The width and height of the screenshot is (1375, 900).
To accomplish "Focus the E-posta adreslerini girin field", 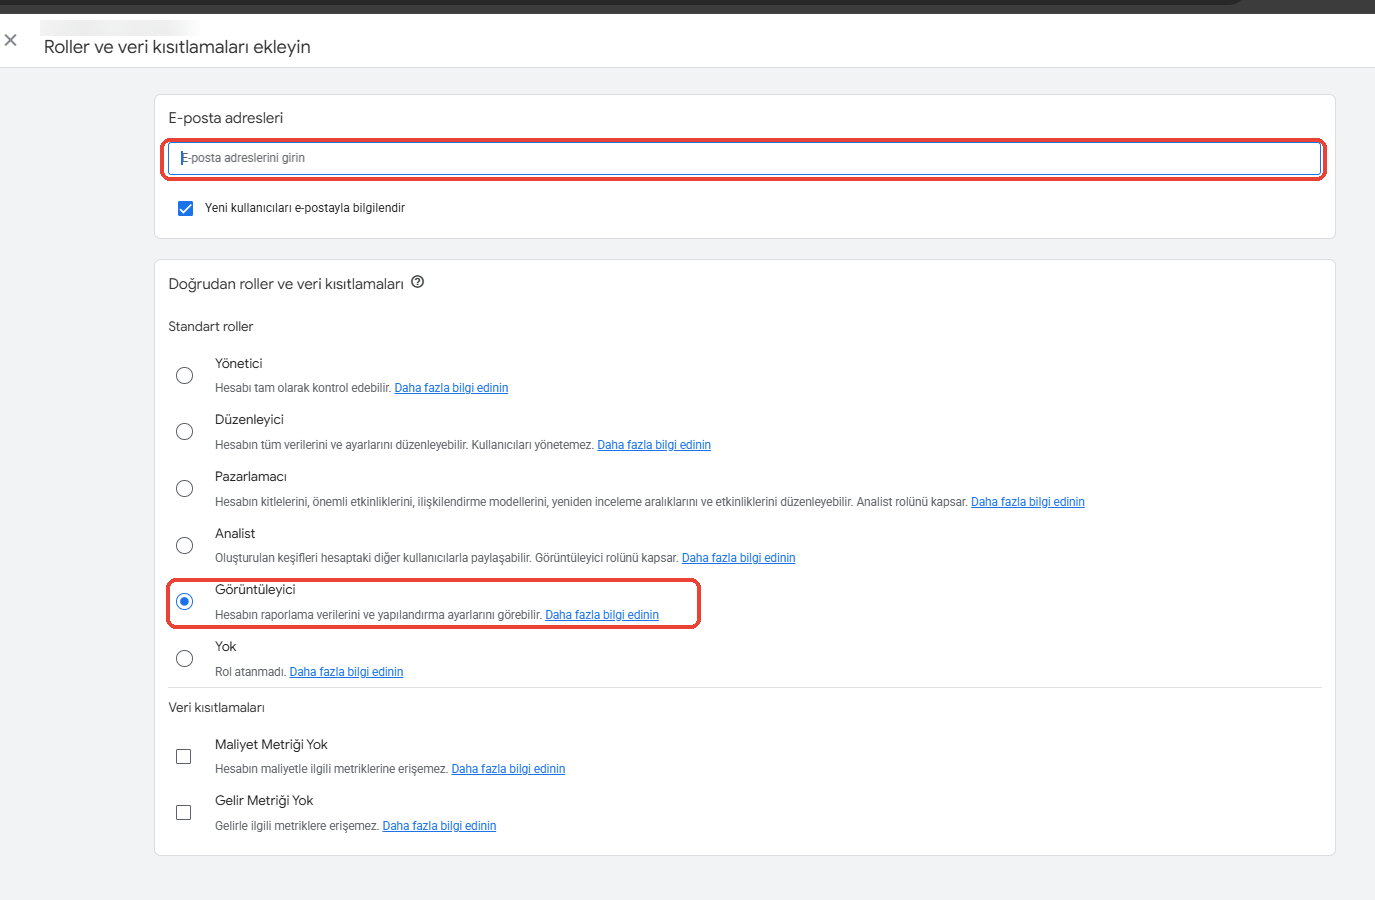I will (x=744, y=158).
